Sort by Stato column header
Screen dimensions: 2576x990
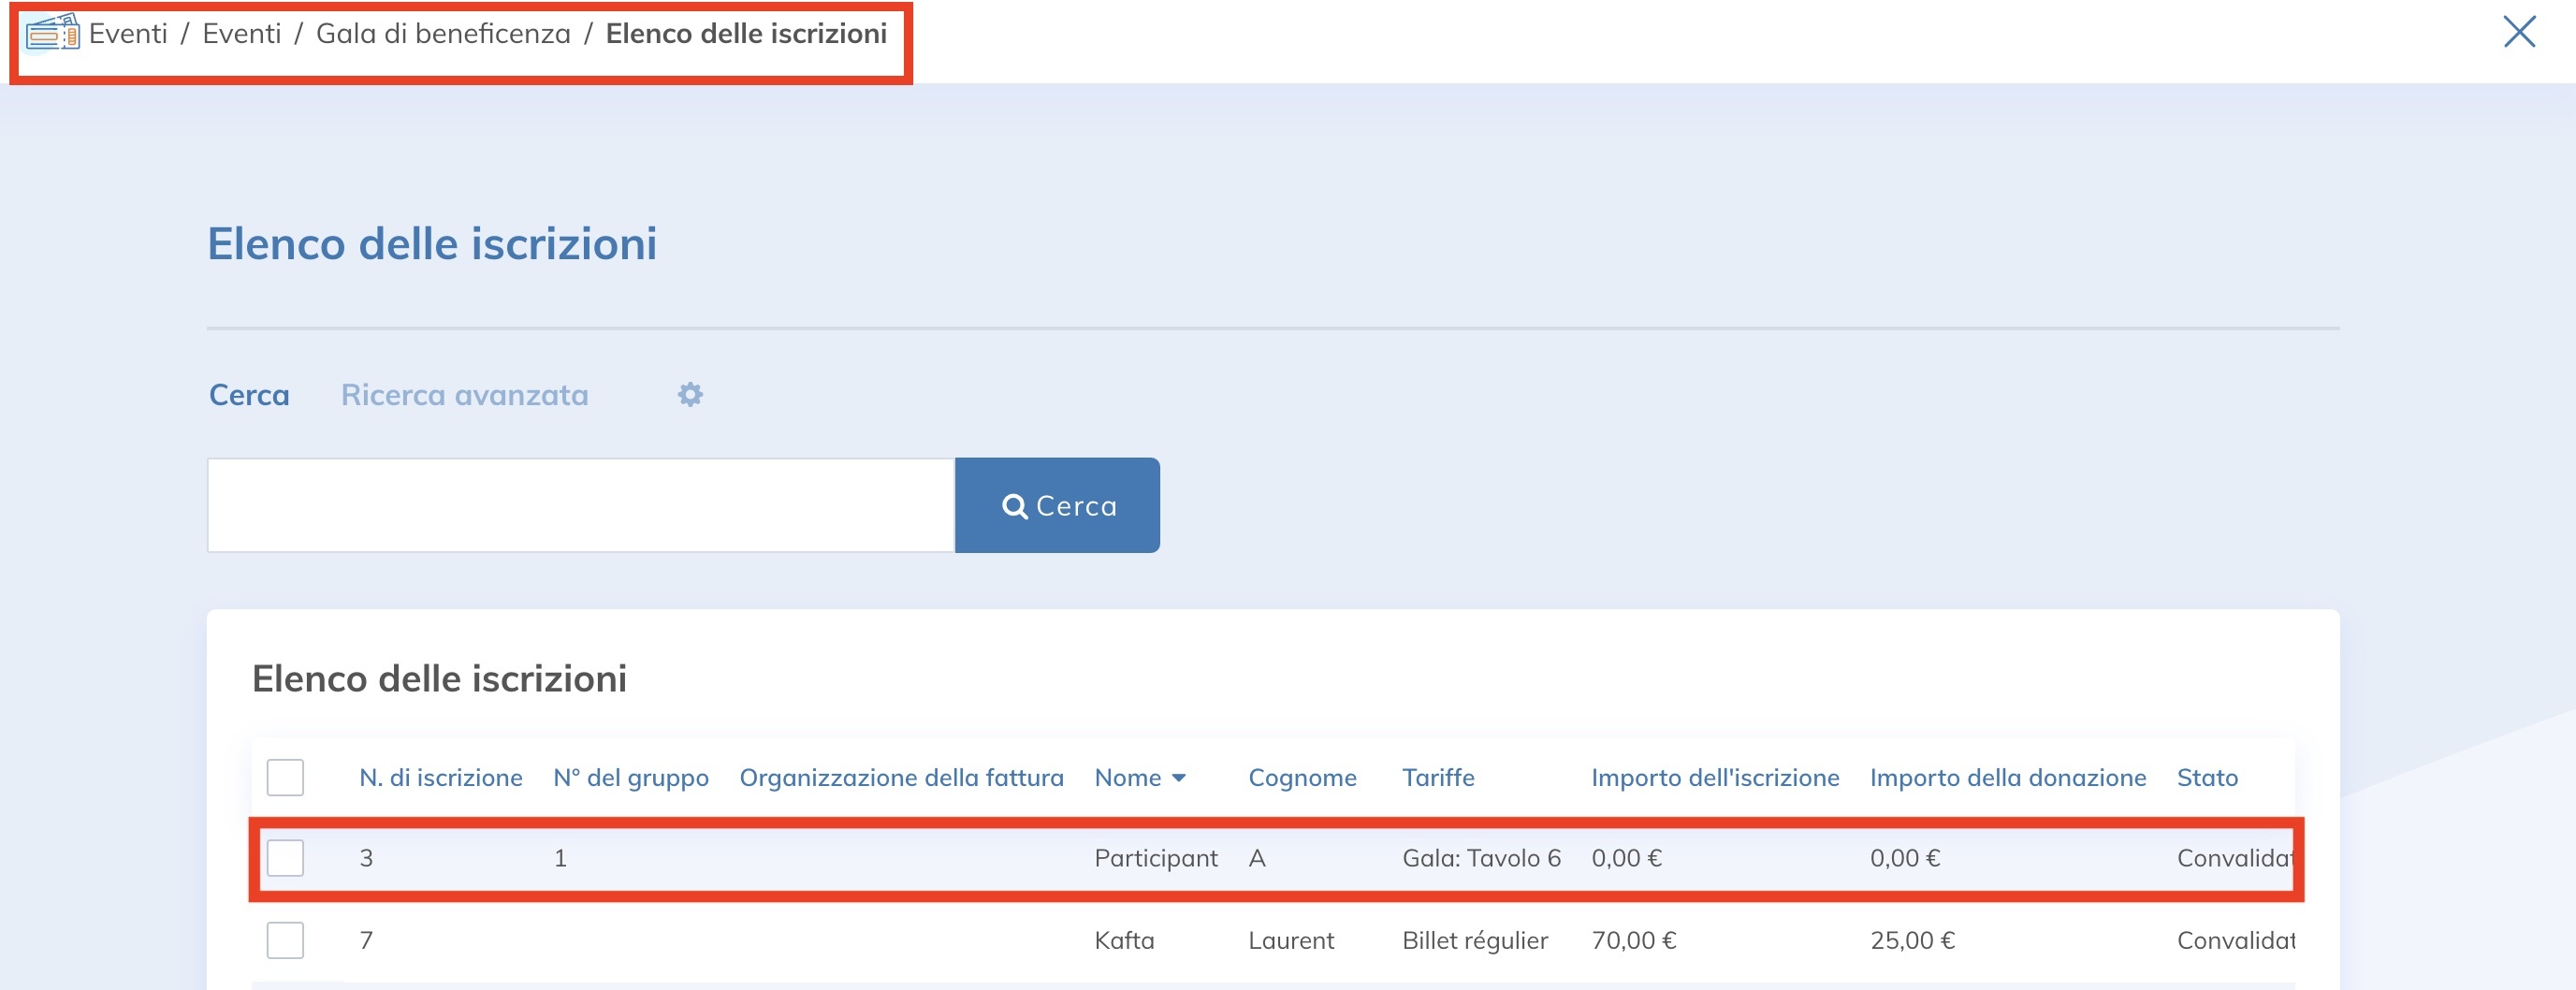click(x=2207, y=778)
